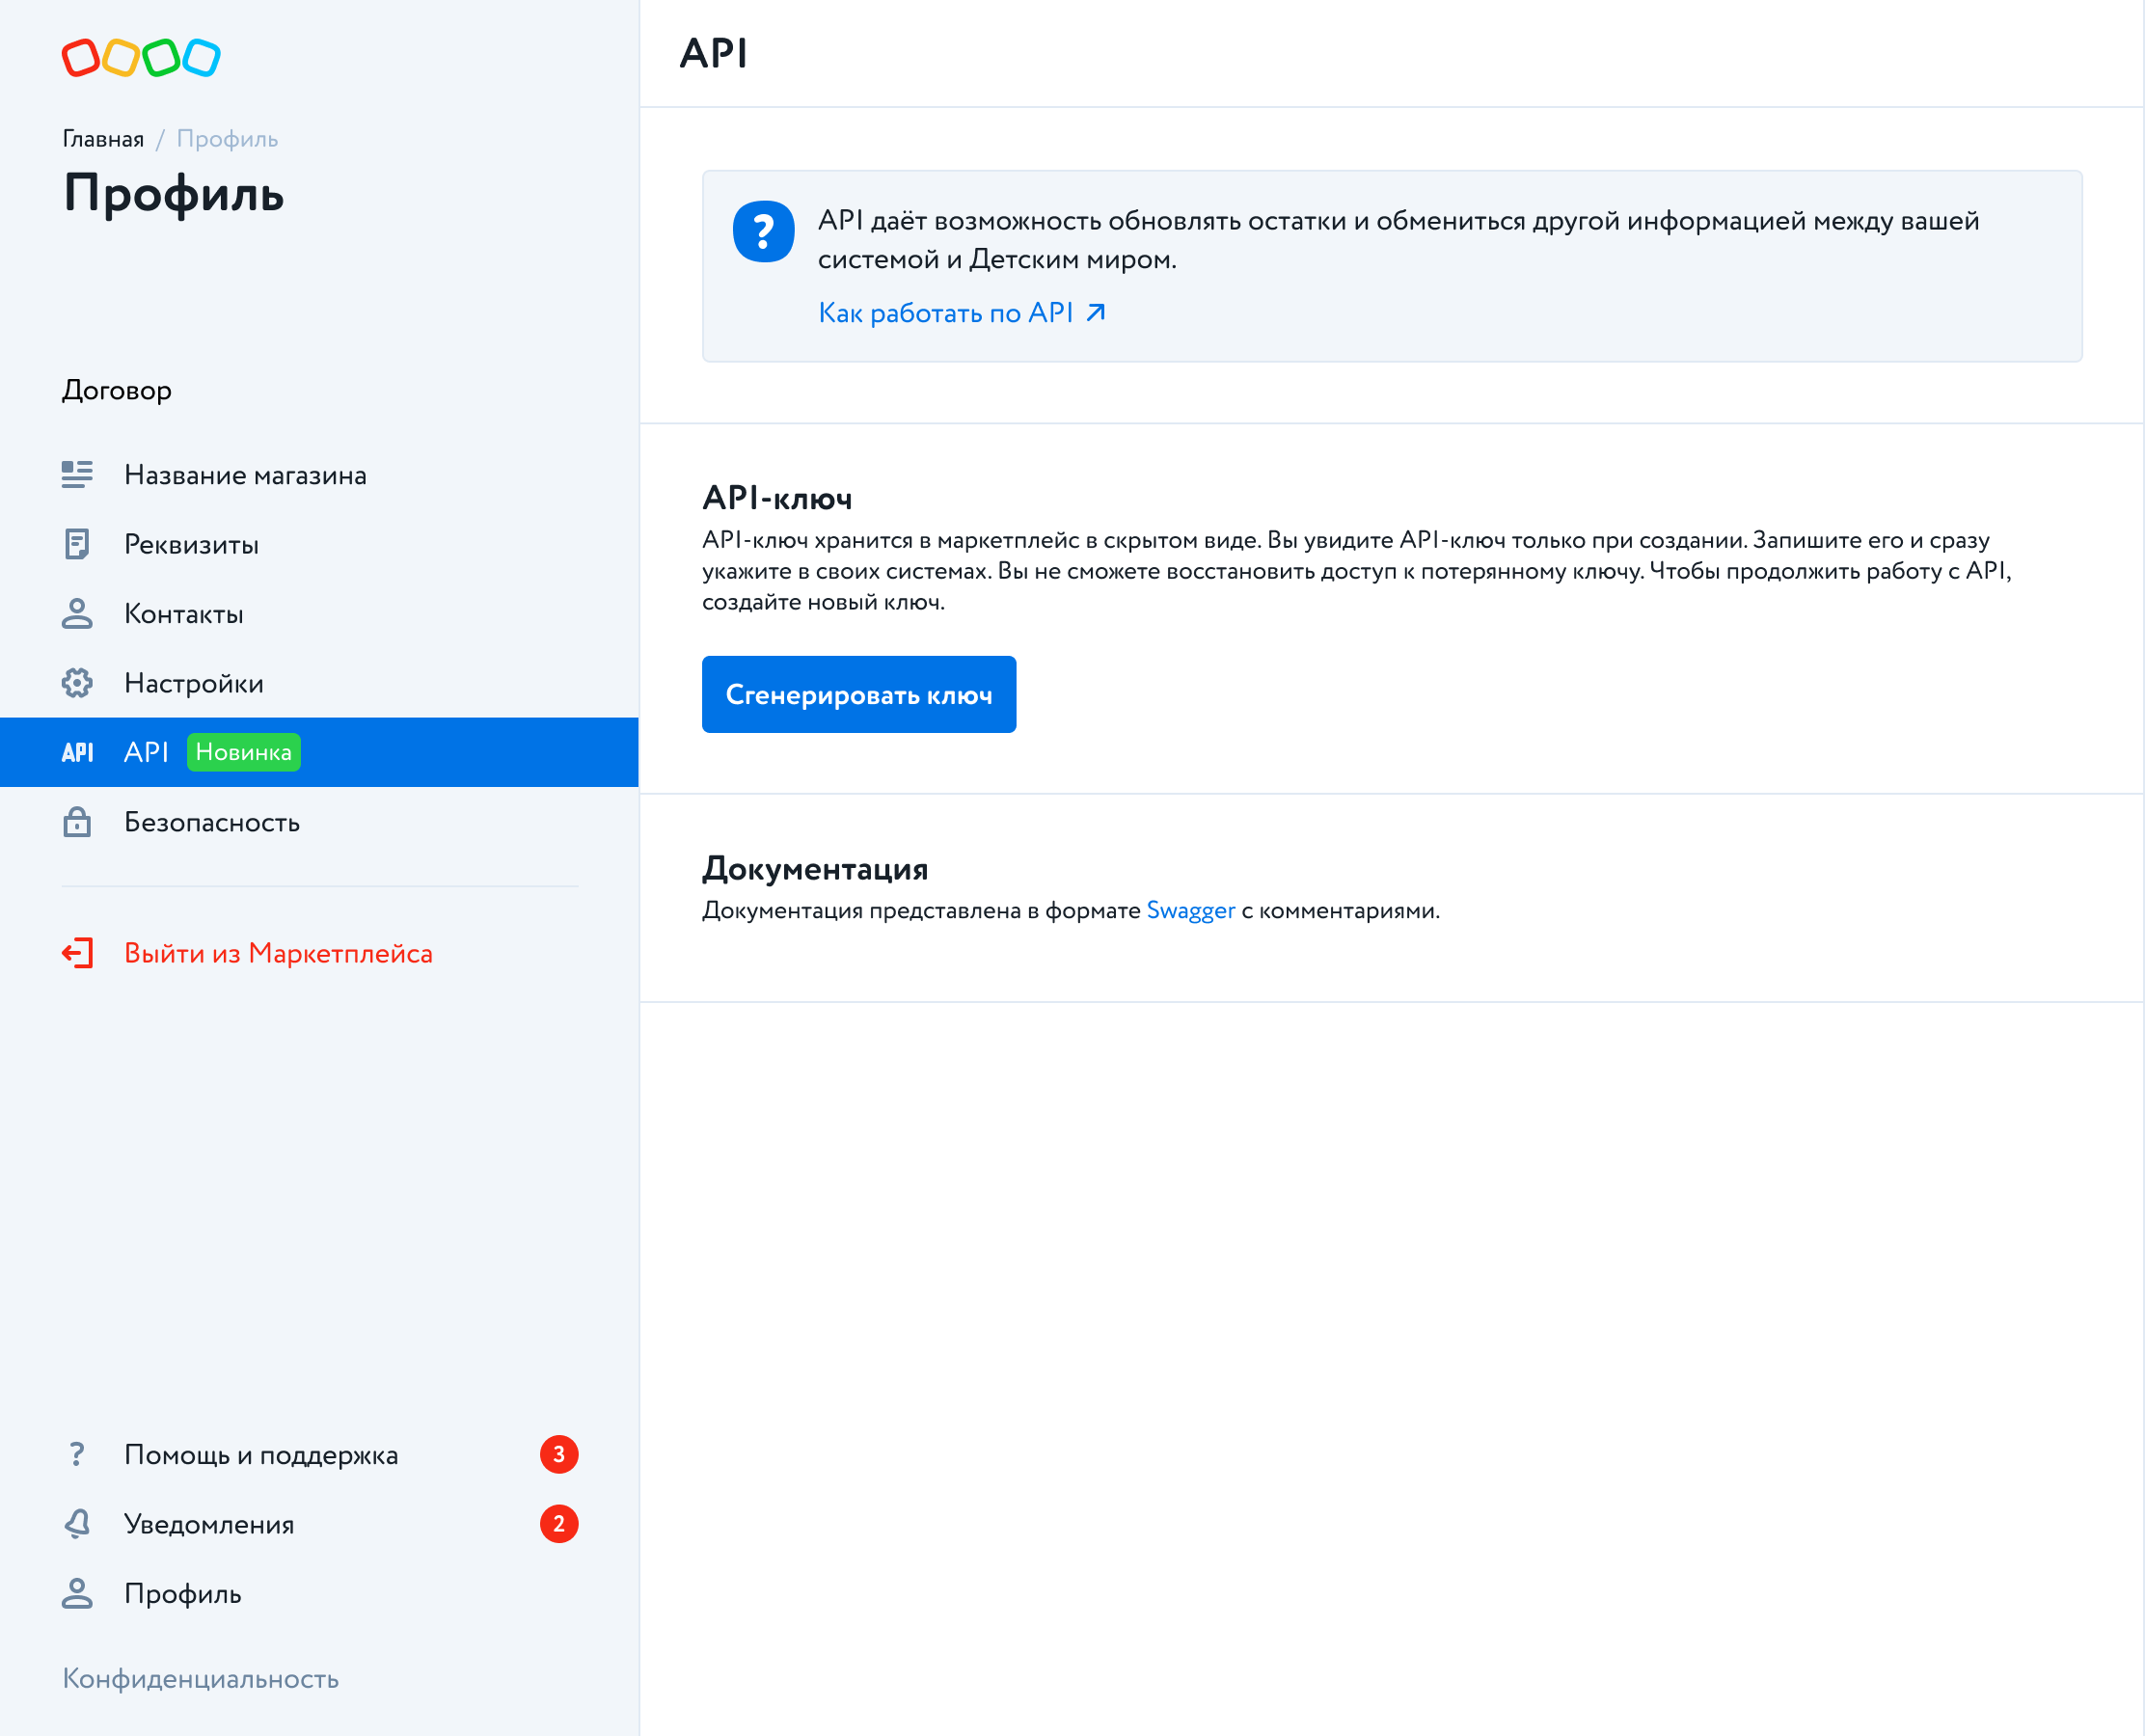Open the Настройки menu item
This screenshot has width=2145, height=1736.
[x=319, y=683]
